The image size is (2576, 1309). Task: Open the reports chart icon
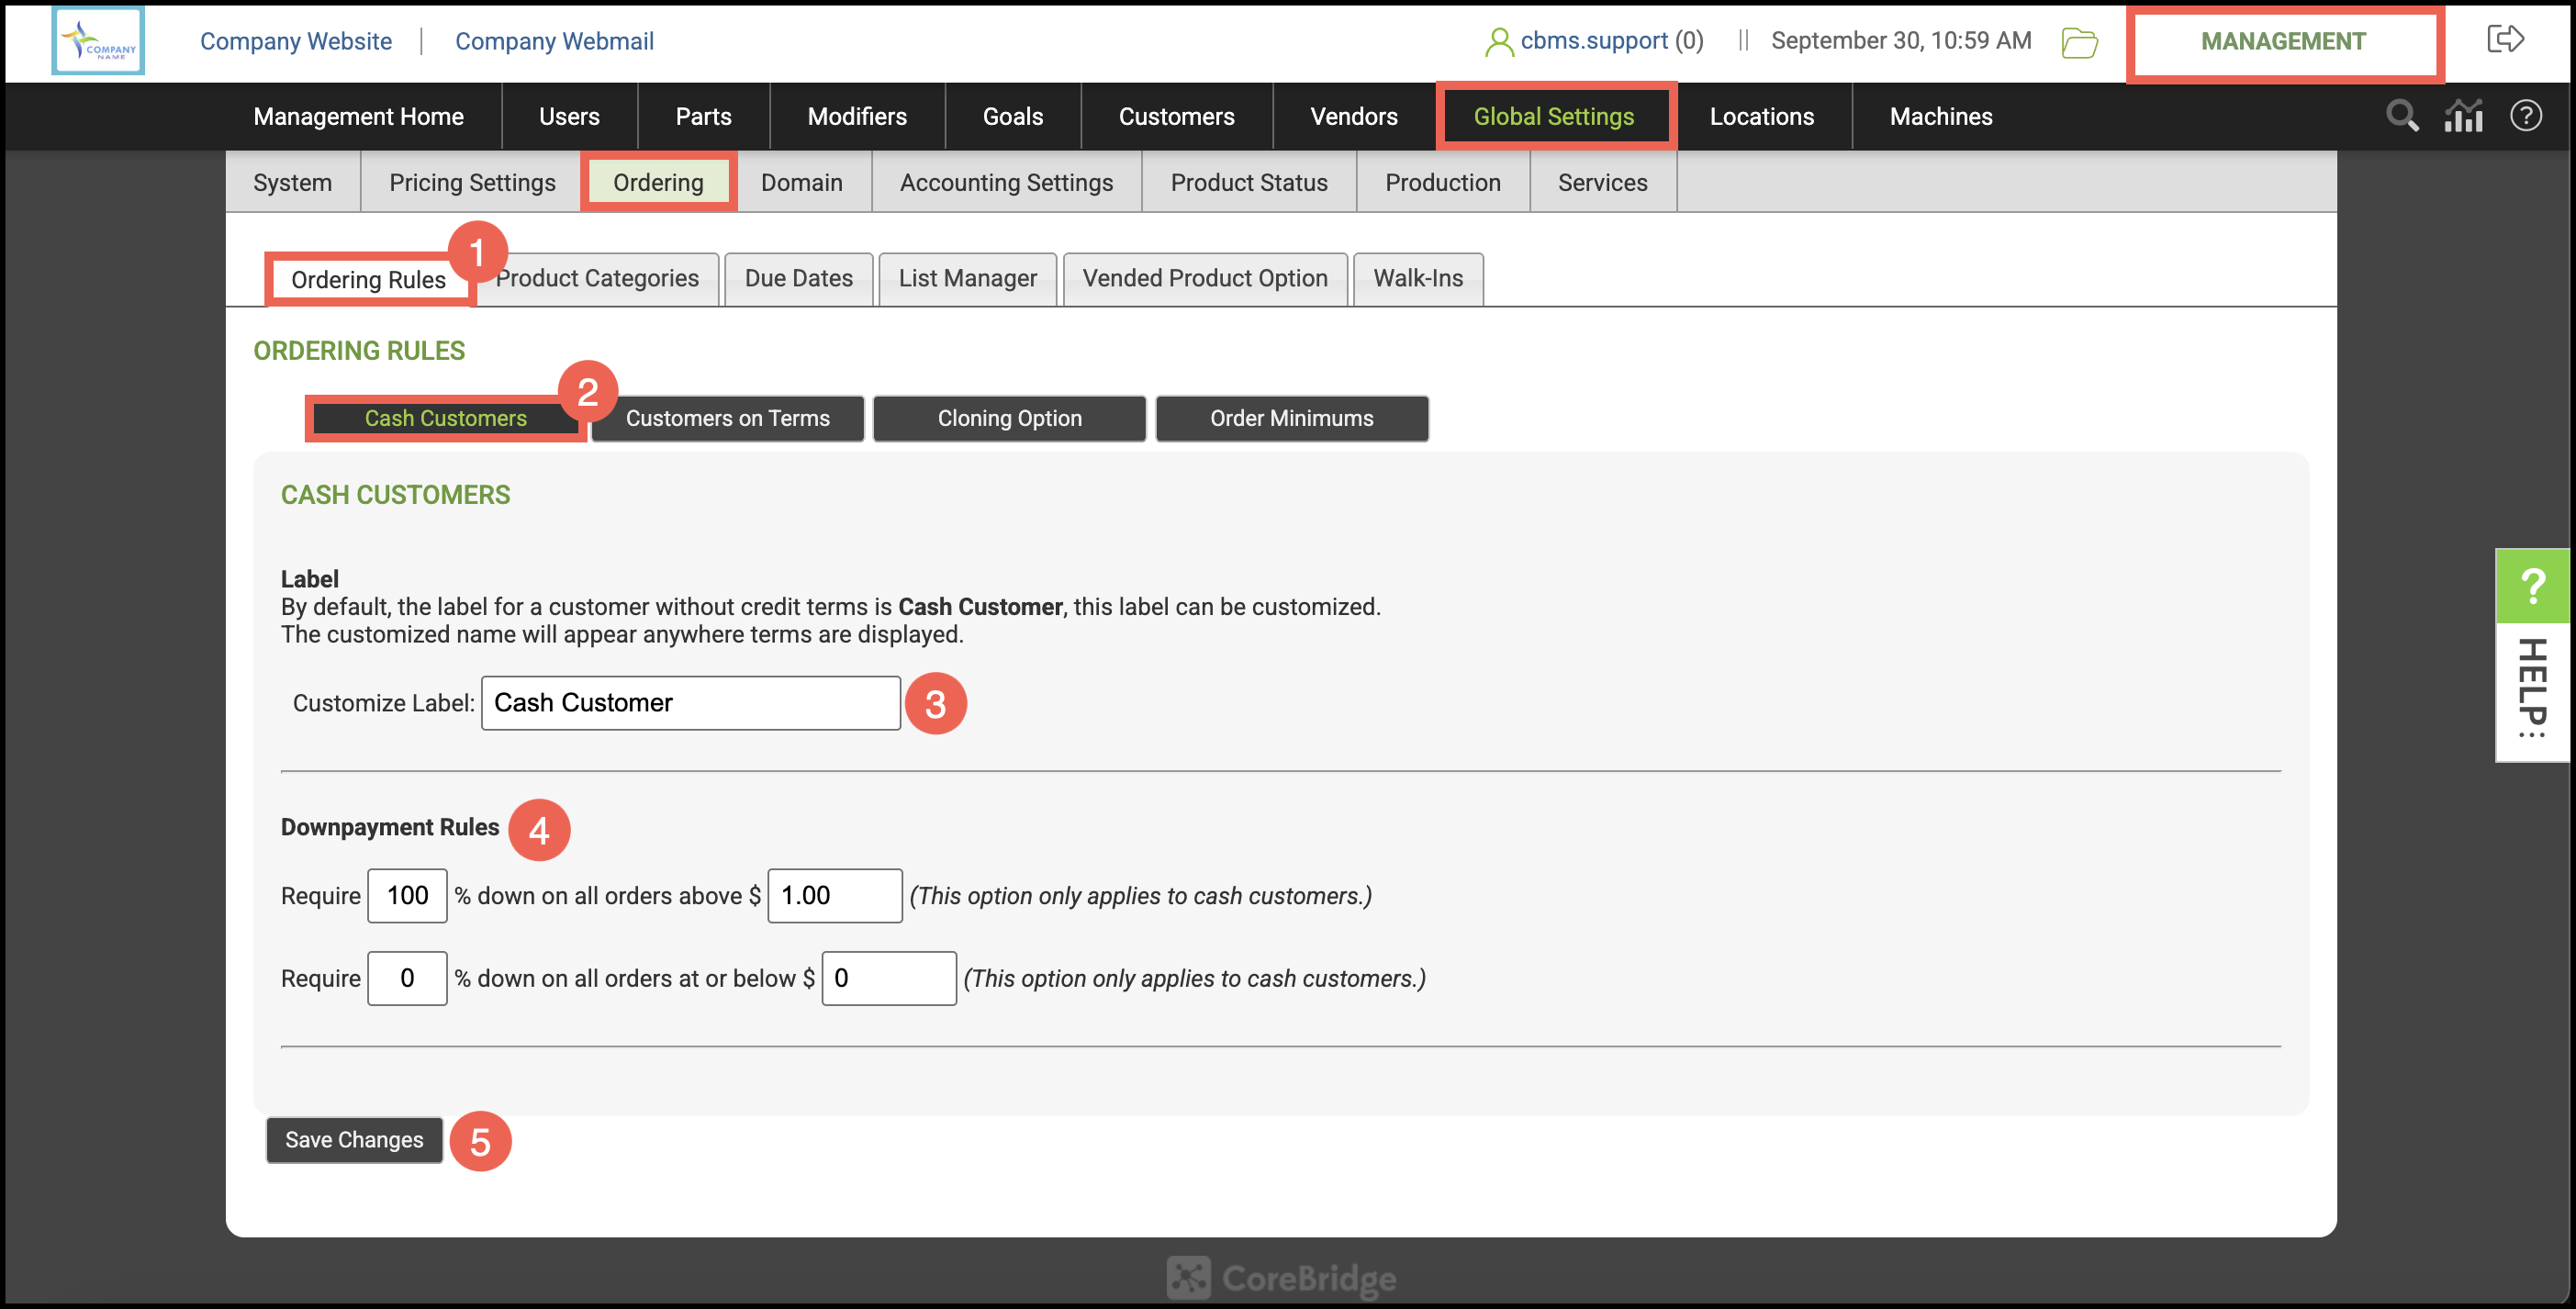pyautogui.click(x=2463, y=116)
